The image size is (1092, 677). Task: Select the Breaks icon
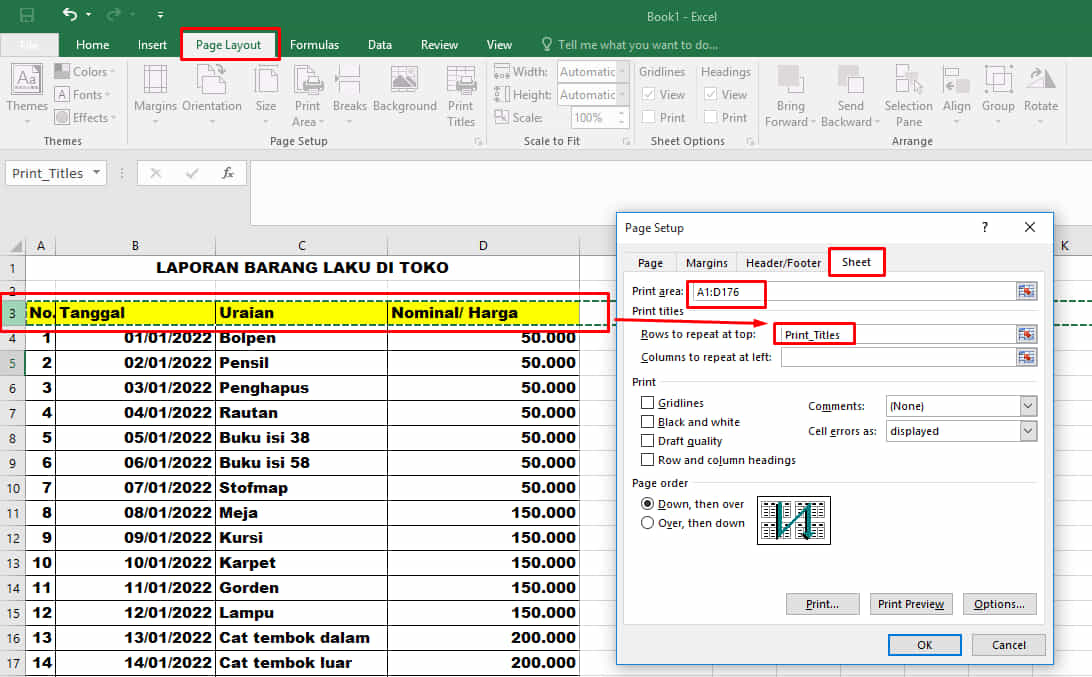(x=349, y=89)
